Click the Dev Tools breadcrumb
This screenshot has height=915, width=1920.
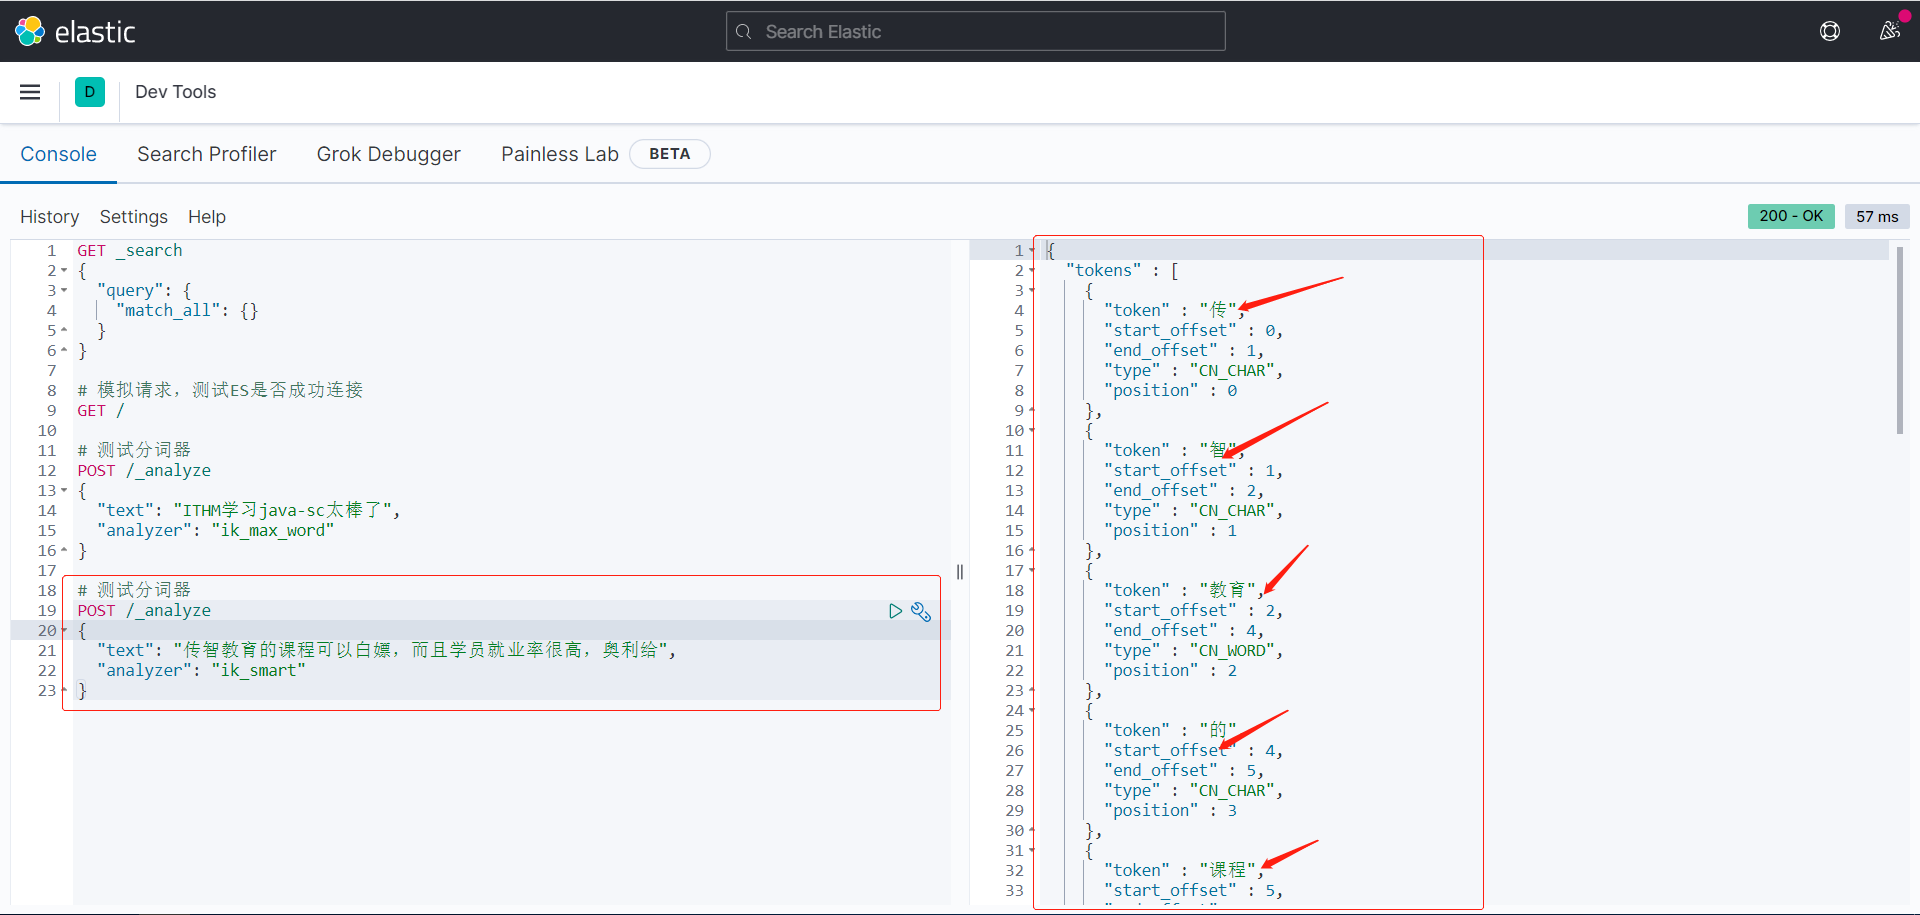coord(176,92)
